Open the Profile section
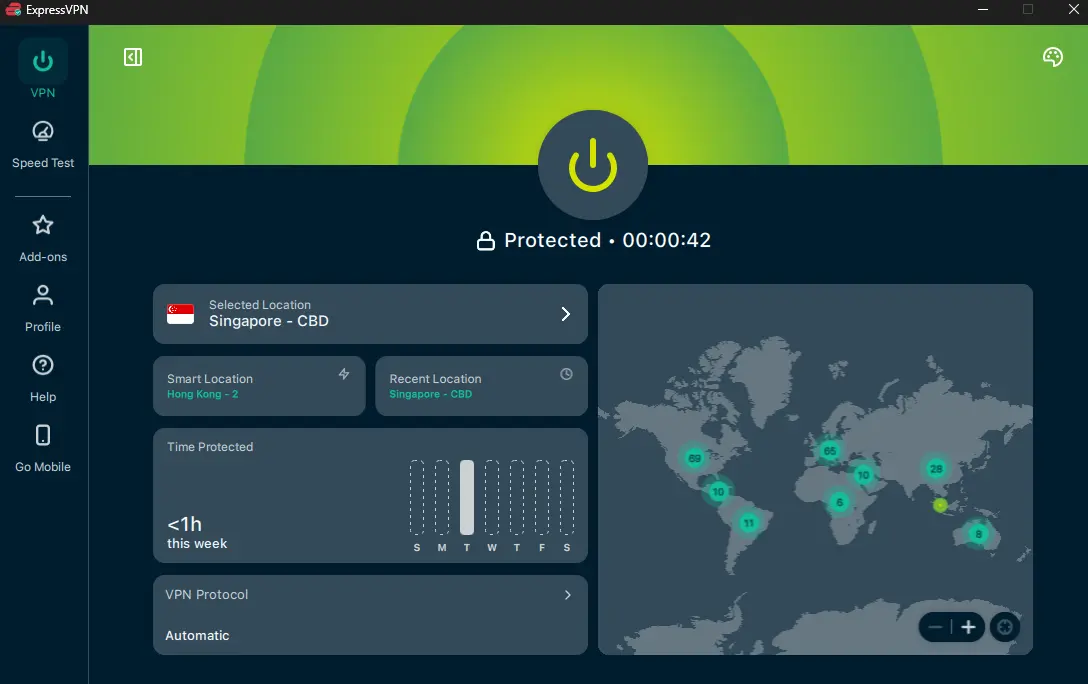This screenshot has width=1088, height=684. tap(43, 309)
